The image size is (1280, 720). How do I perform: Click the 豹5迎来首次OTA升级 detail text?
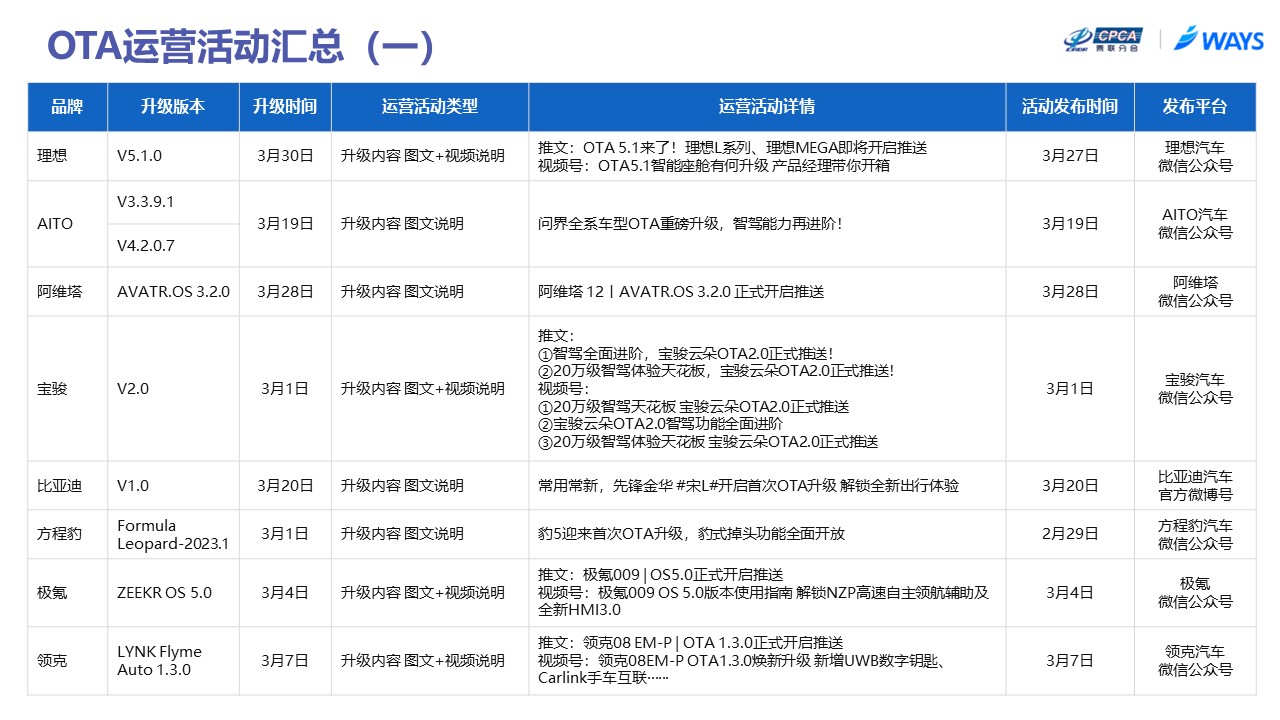click(691, 534)
